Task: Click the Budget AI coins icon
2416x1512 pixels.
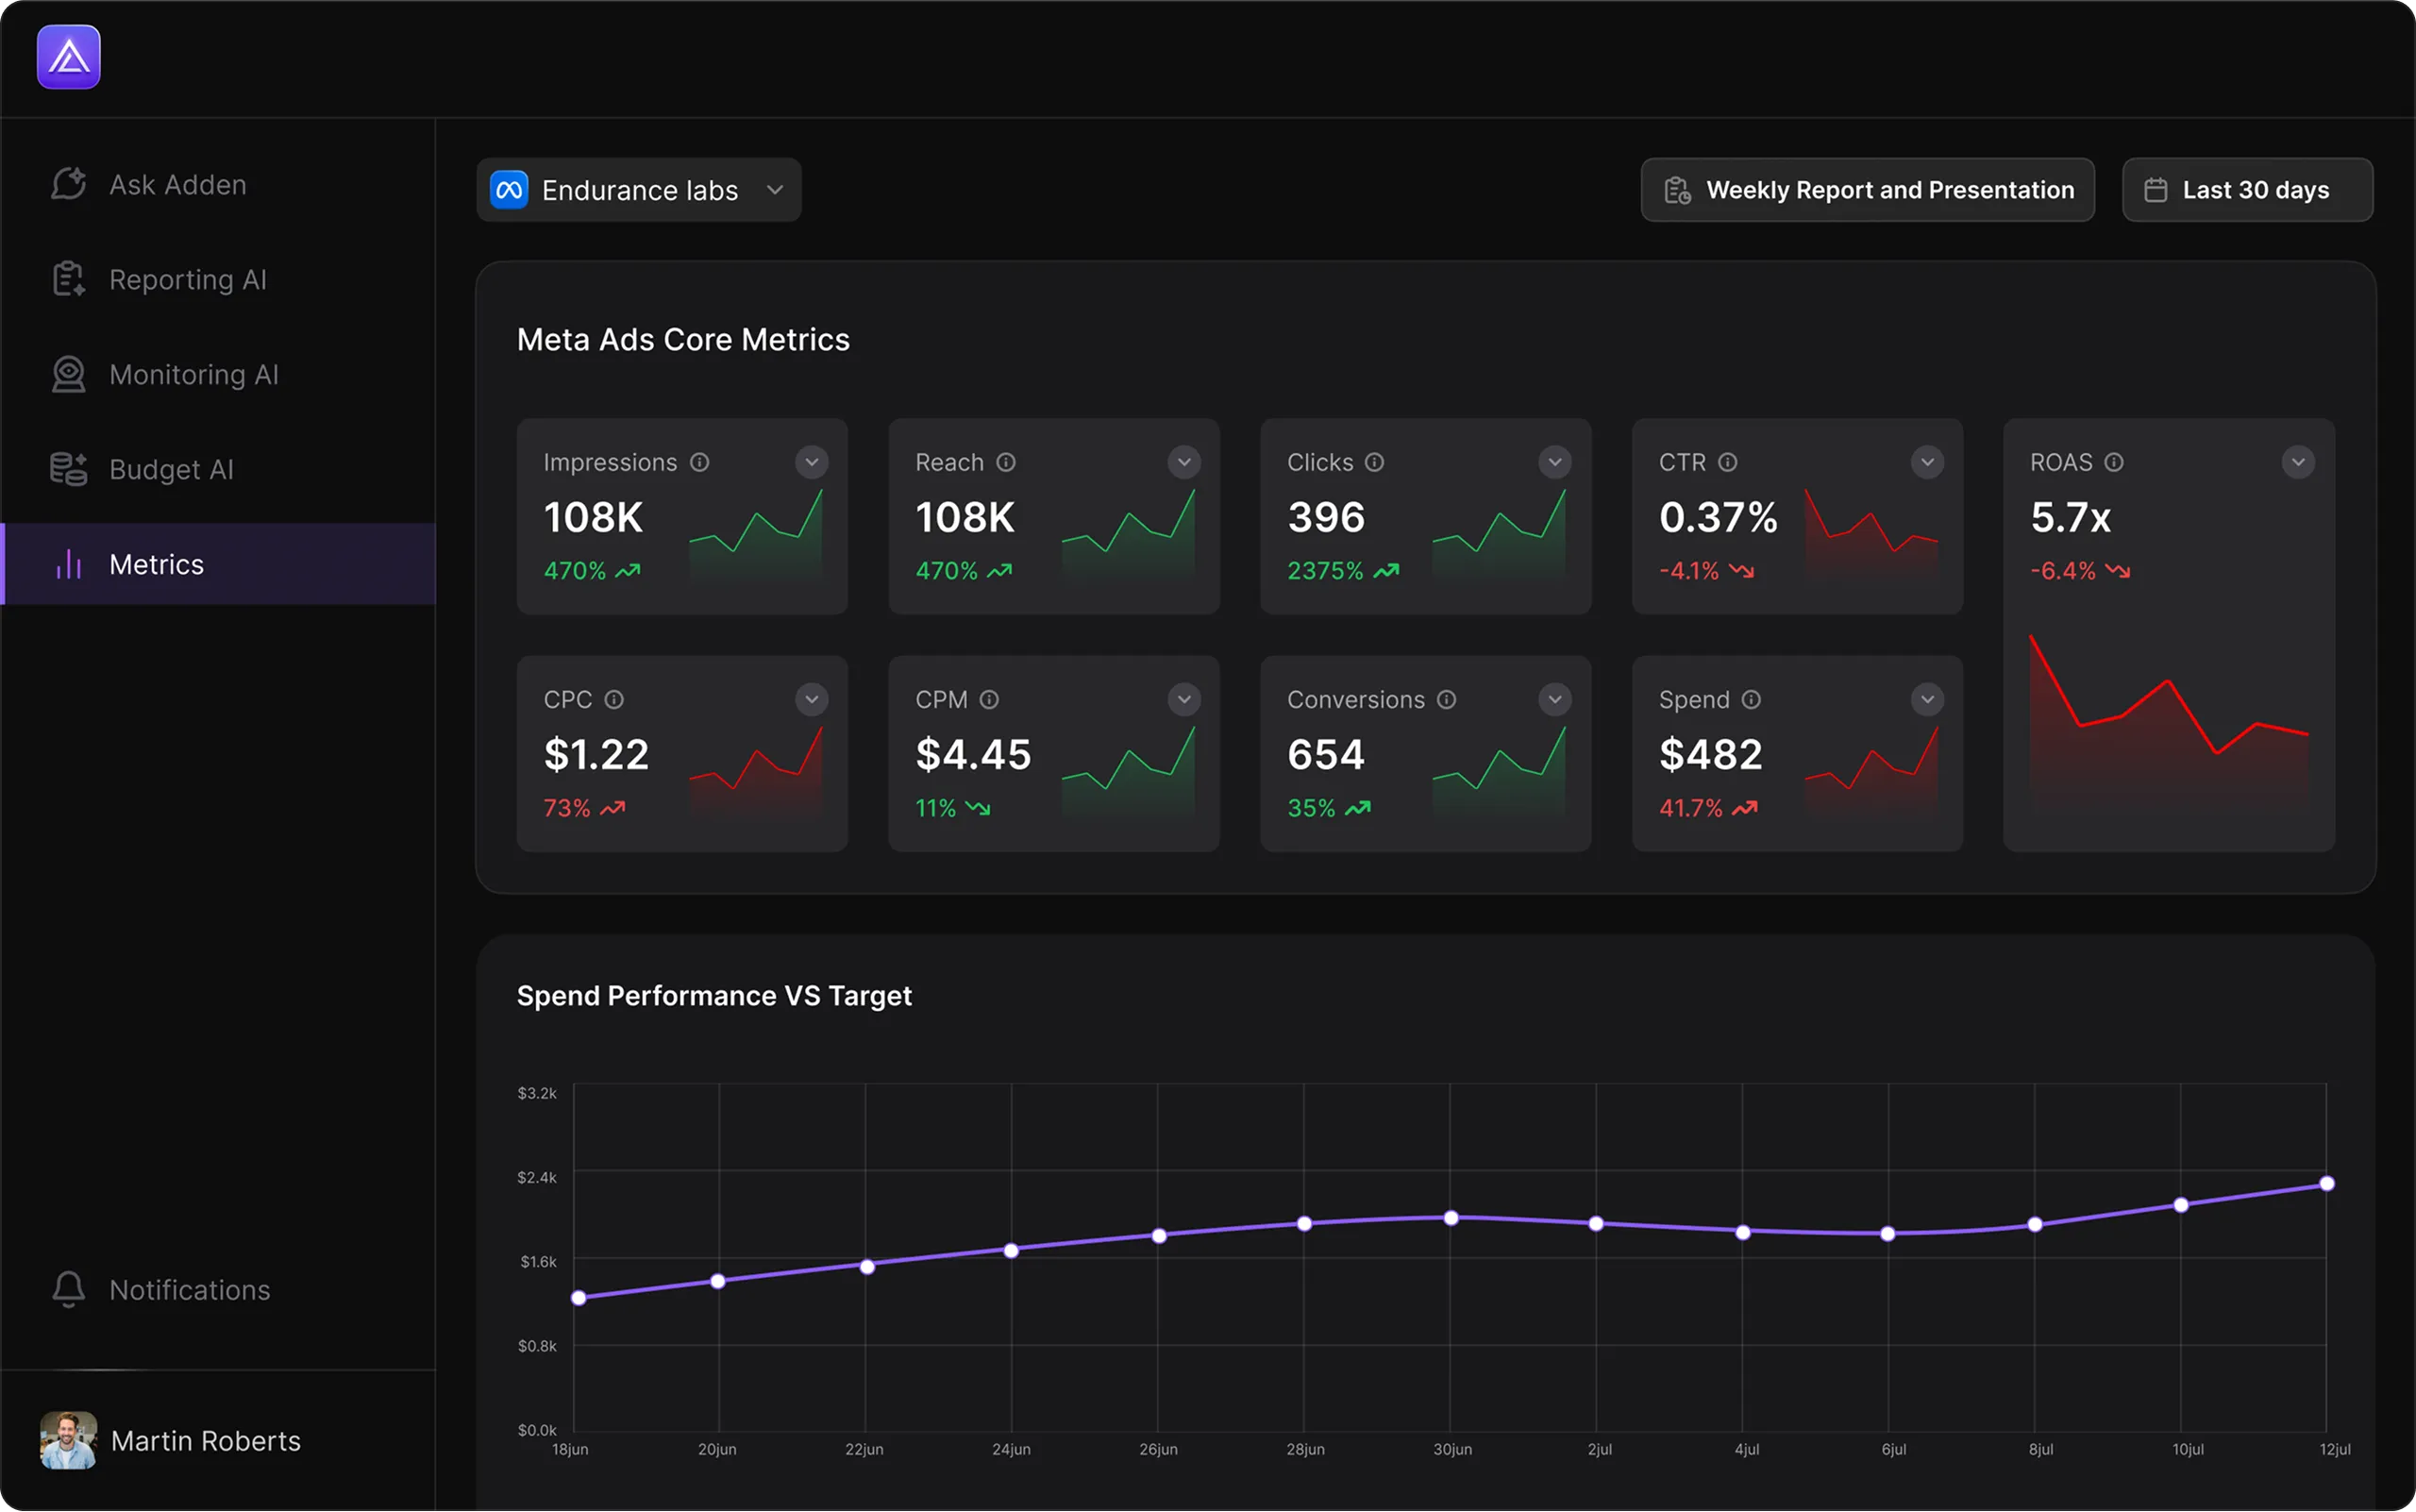Action: click(68, 469)
